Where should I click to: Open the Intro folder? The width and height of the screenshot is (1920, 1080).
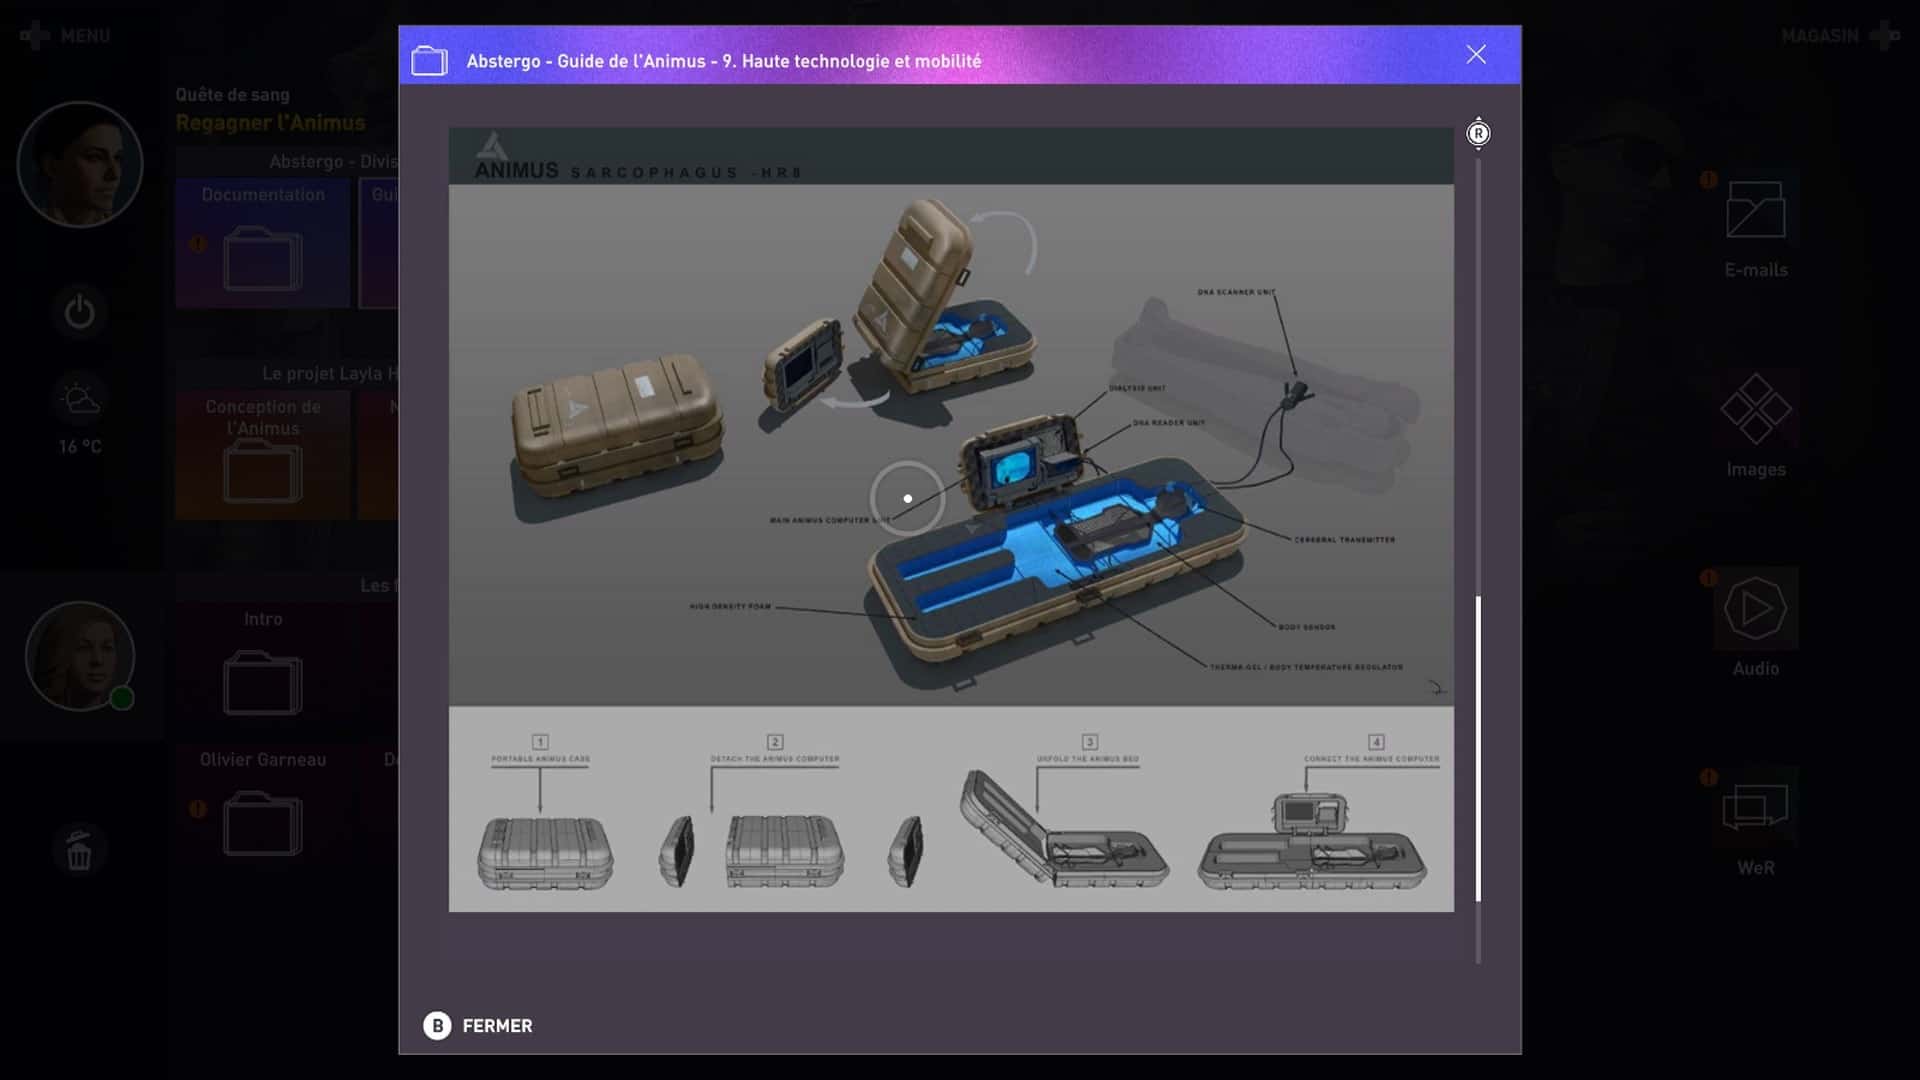point(263,682)
